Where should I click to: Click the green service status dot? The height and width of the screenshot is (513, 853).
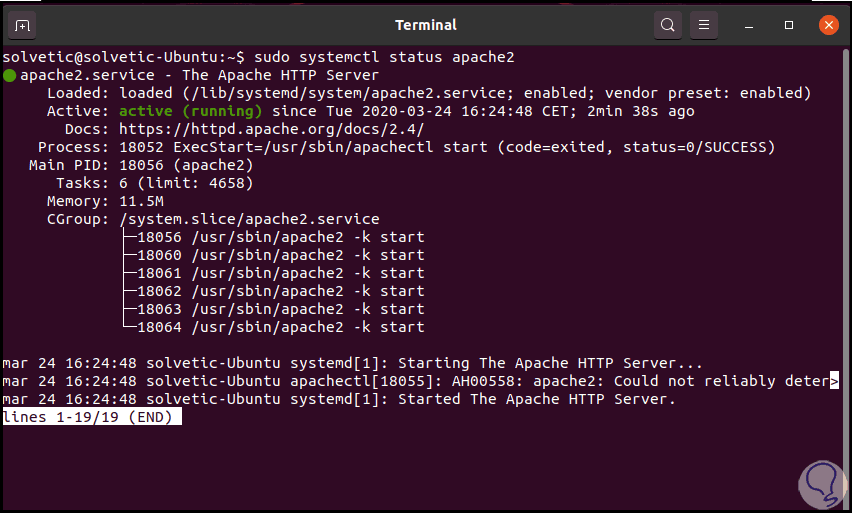coord(10,75)
